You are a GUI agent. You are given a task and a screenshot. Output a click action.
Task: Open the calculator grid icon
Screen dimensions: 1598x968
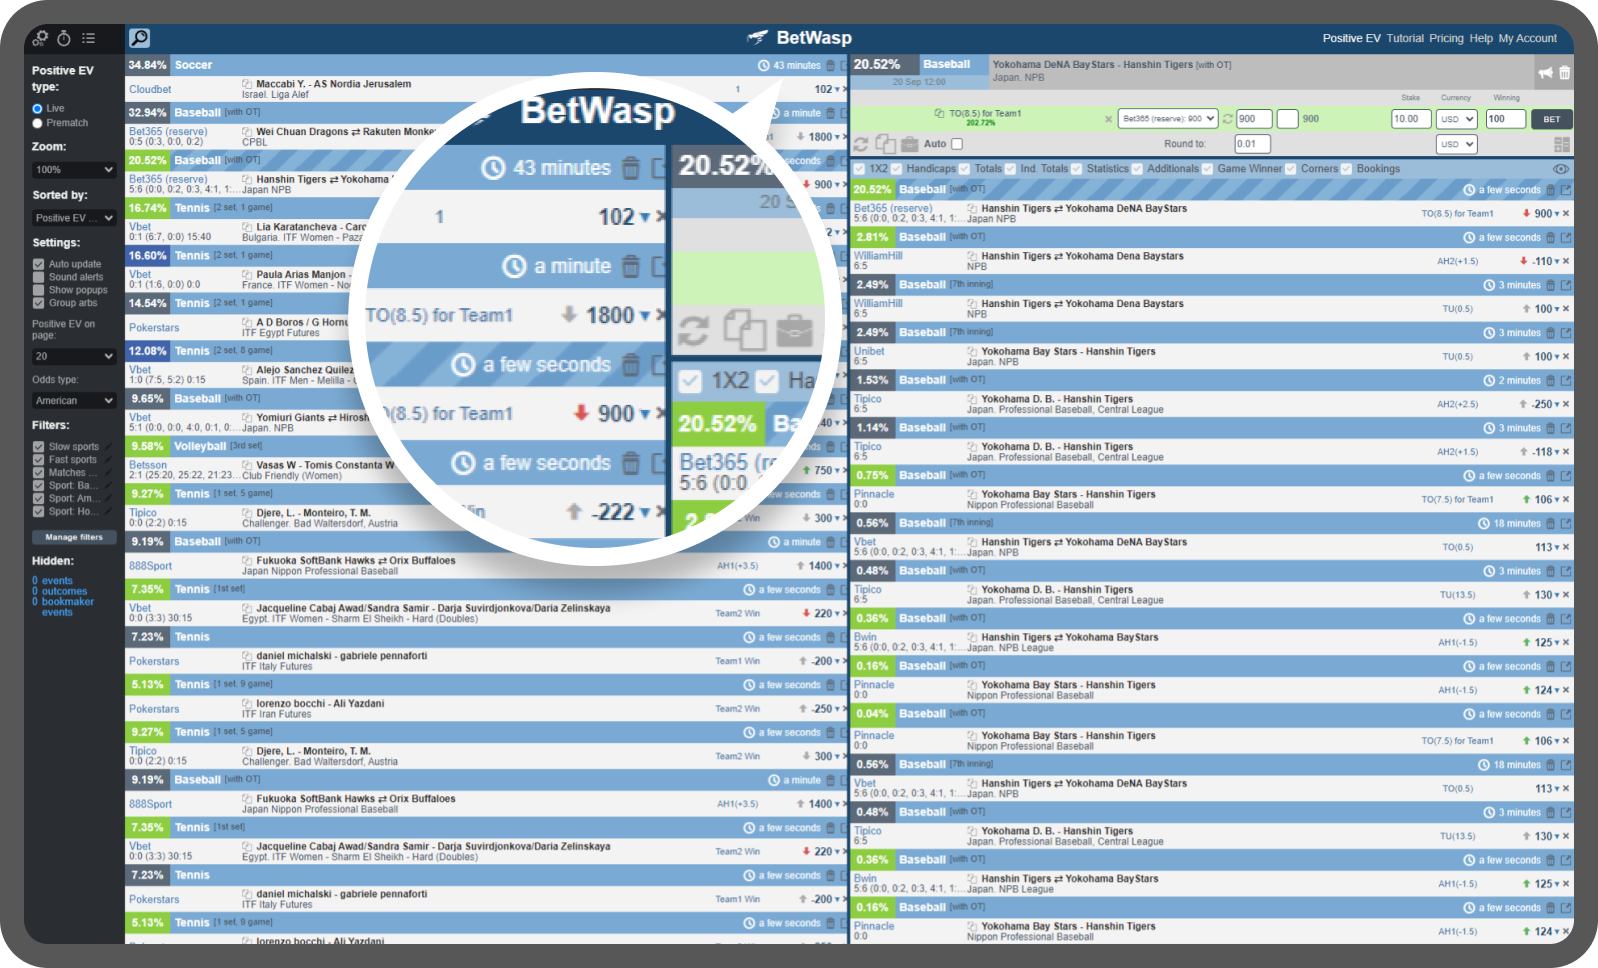[1562, 145]
